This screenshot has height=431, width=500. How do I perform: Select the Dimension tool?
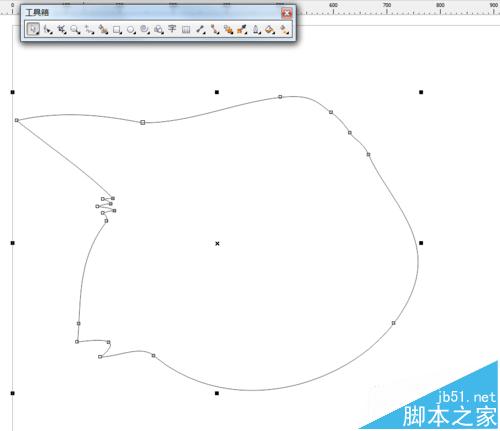(x=200, y=30)
